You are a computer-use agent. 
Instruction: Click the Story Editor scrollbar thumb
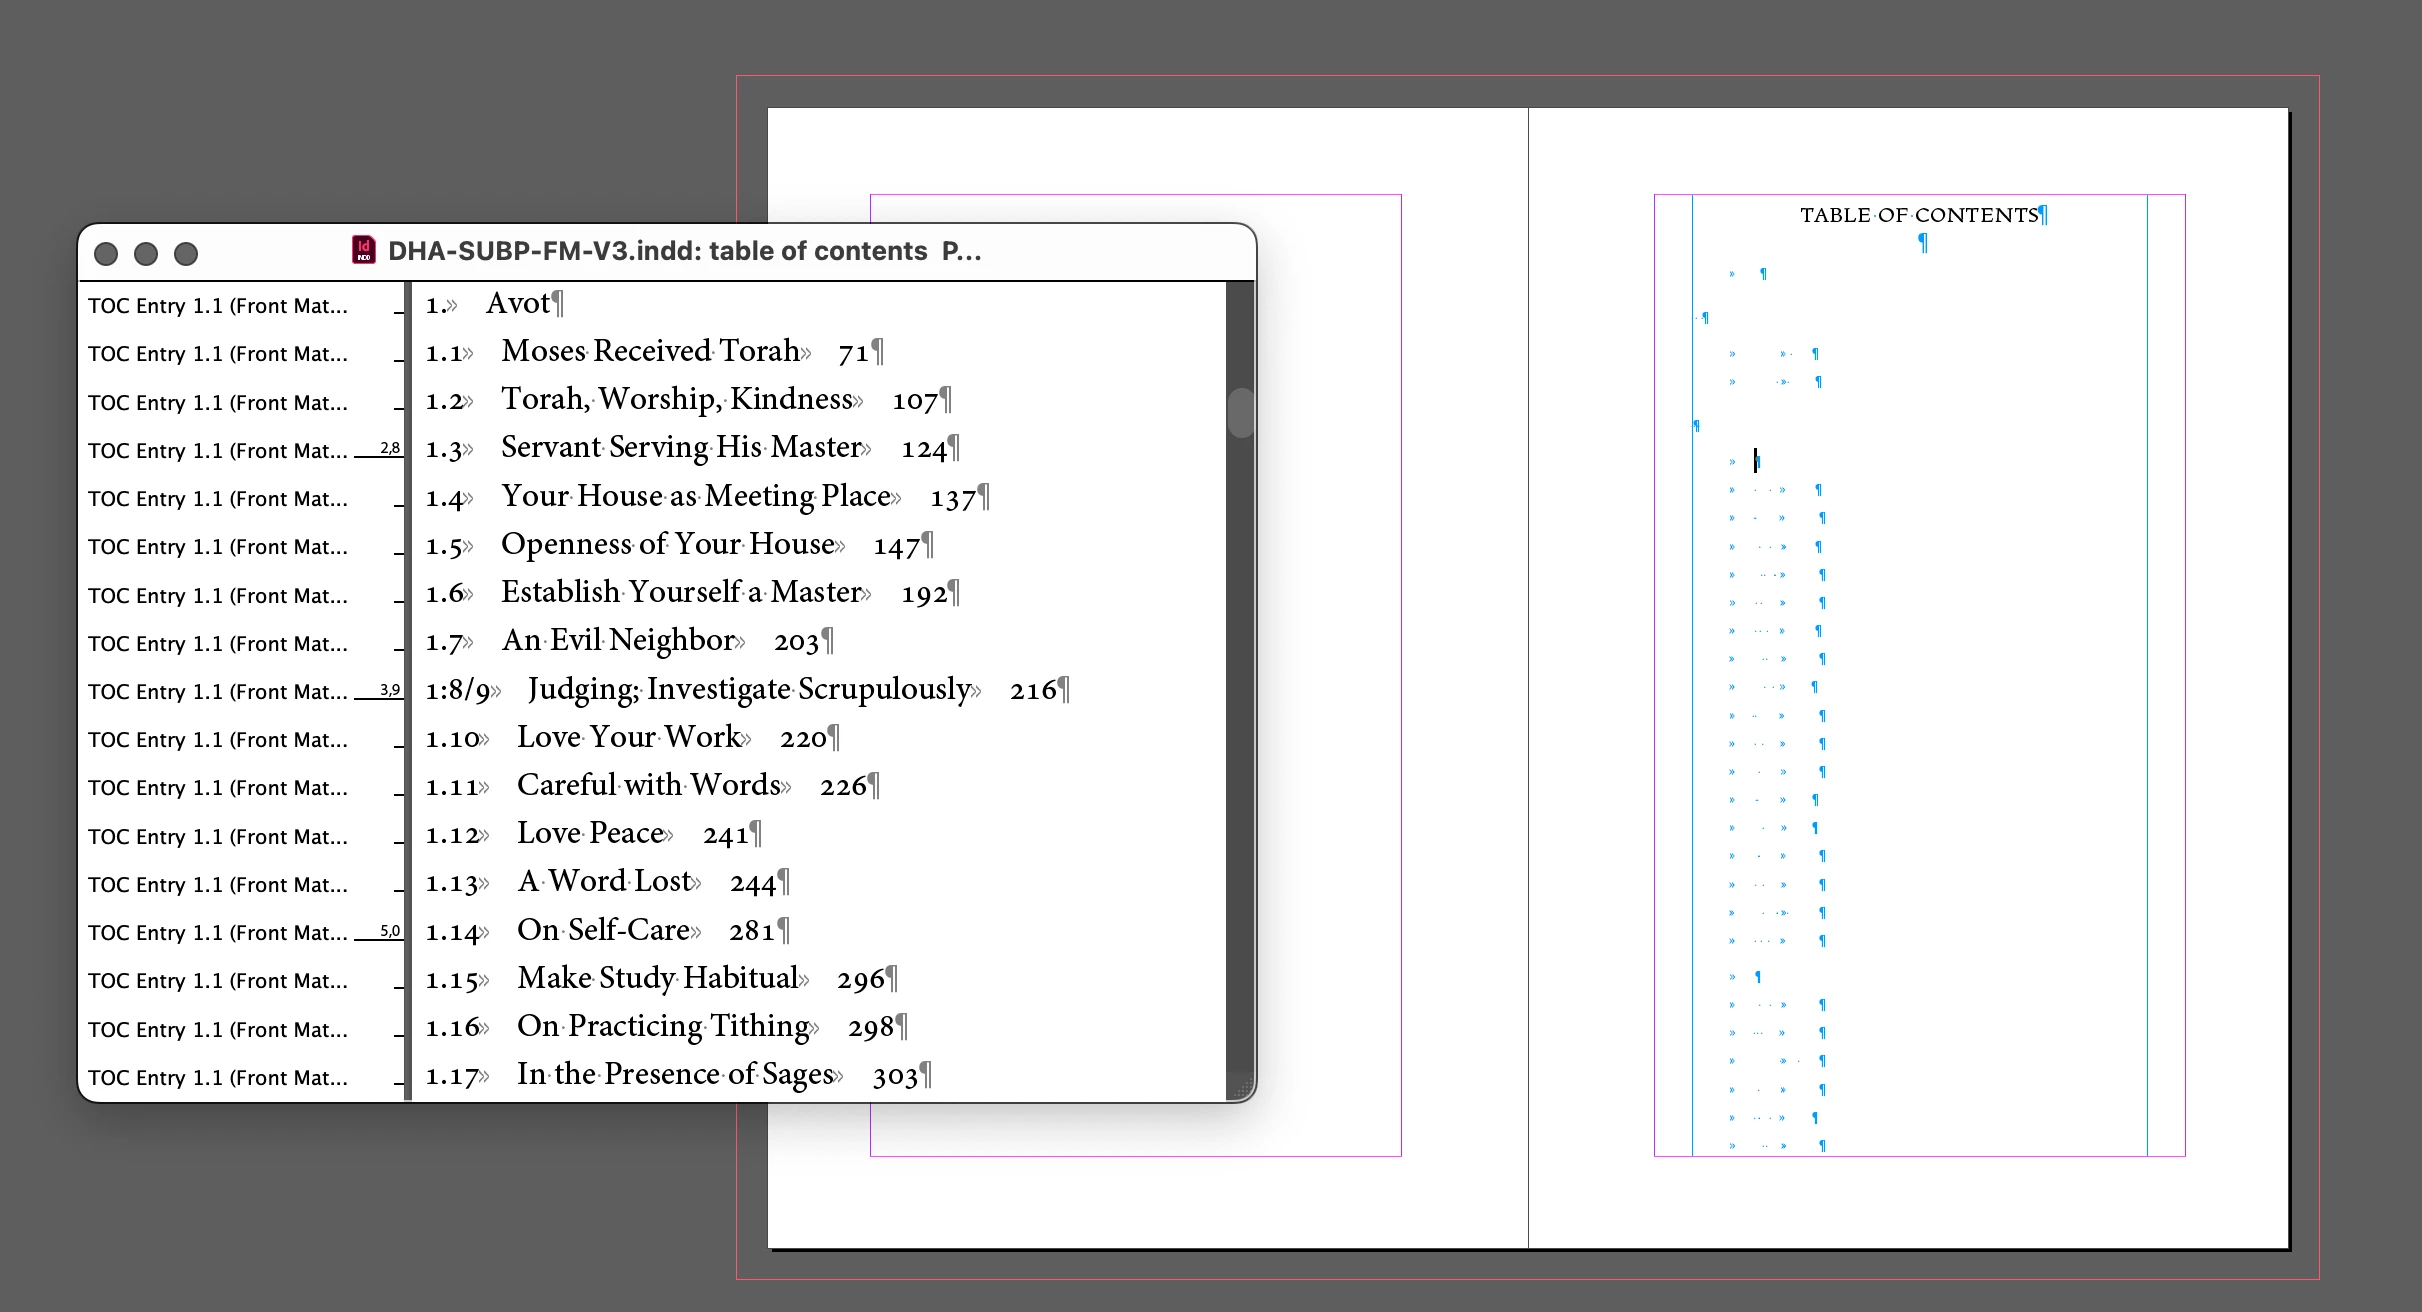[x=1240, y=412]
